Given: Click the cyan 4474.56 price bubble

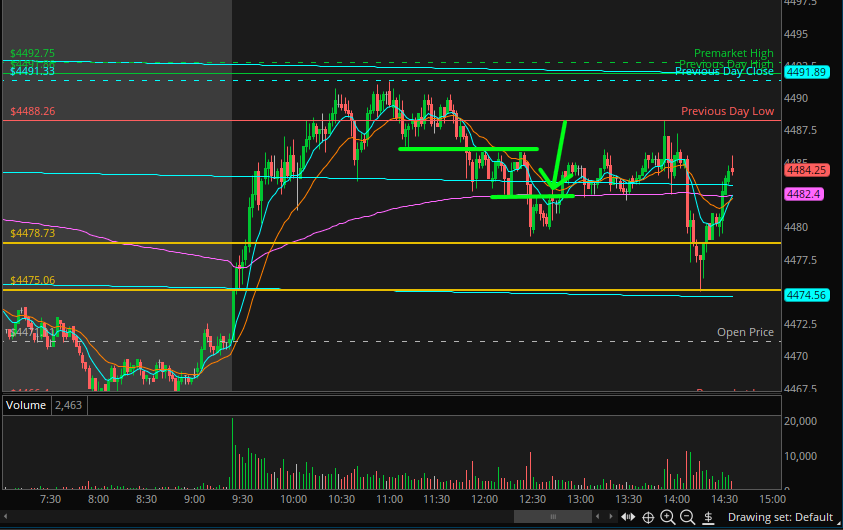Looking at the screenshot, I should tap(804, 295).
